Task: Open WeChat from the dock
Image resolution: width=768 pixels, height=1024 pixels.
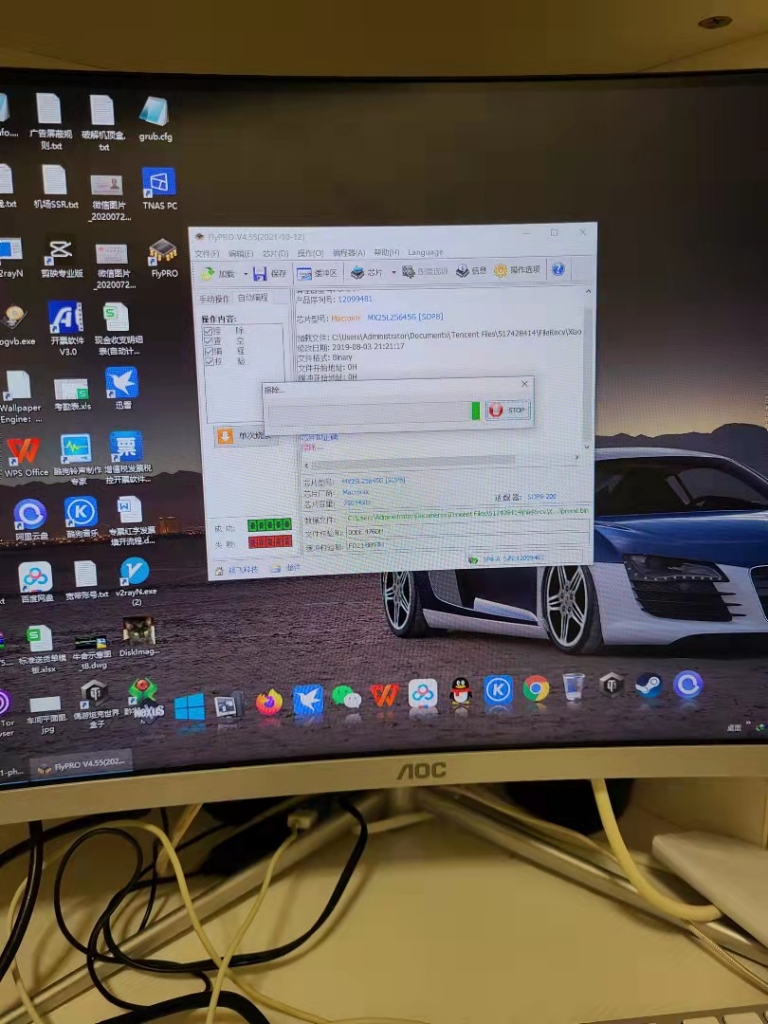Action: (346, 697)
